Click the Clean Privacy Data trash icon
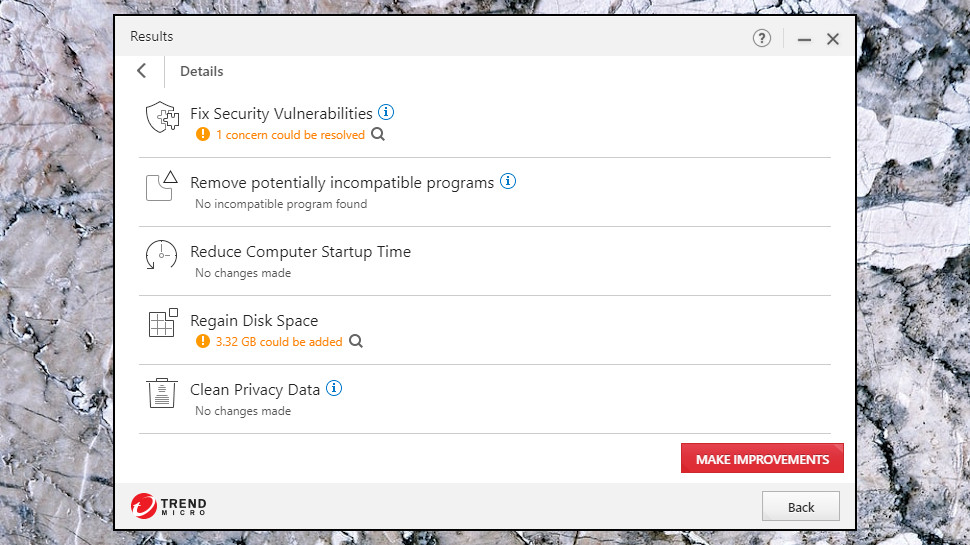970x545 pixels. point(162,393)
